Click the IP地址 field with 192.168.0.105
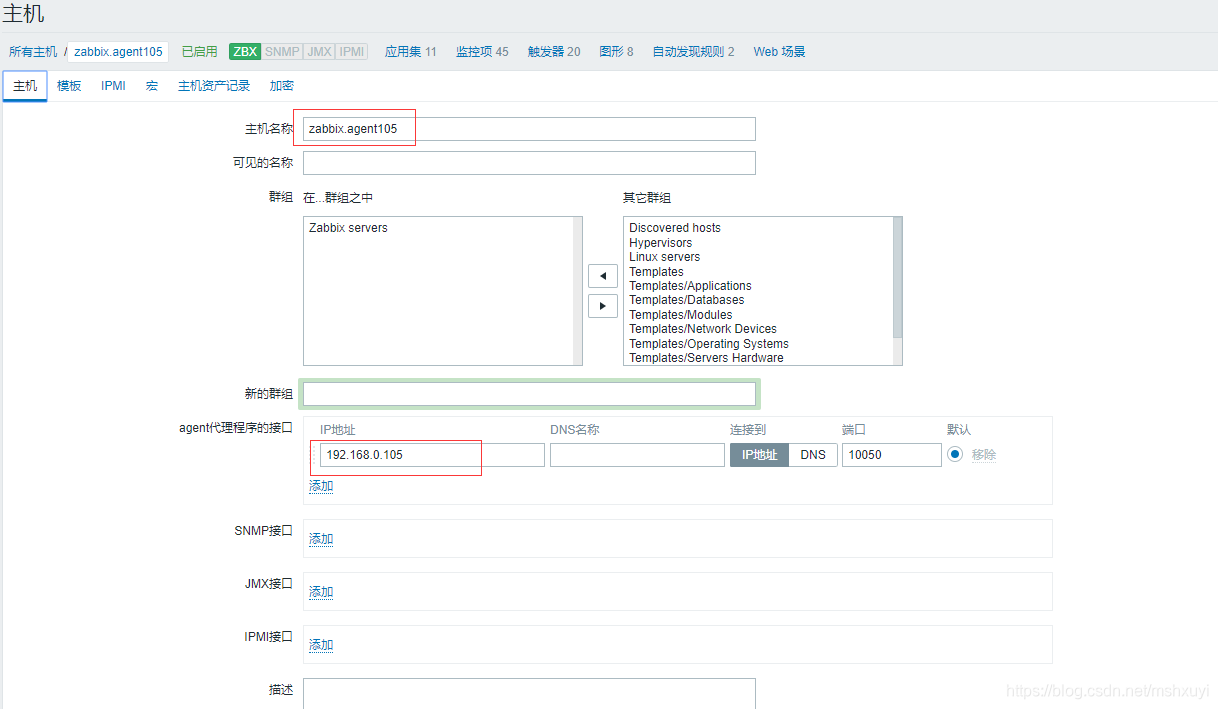1218x709 pixels. point(432,455)
